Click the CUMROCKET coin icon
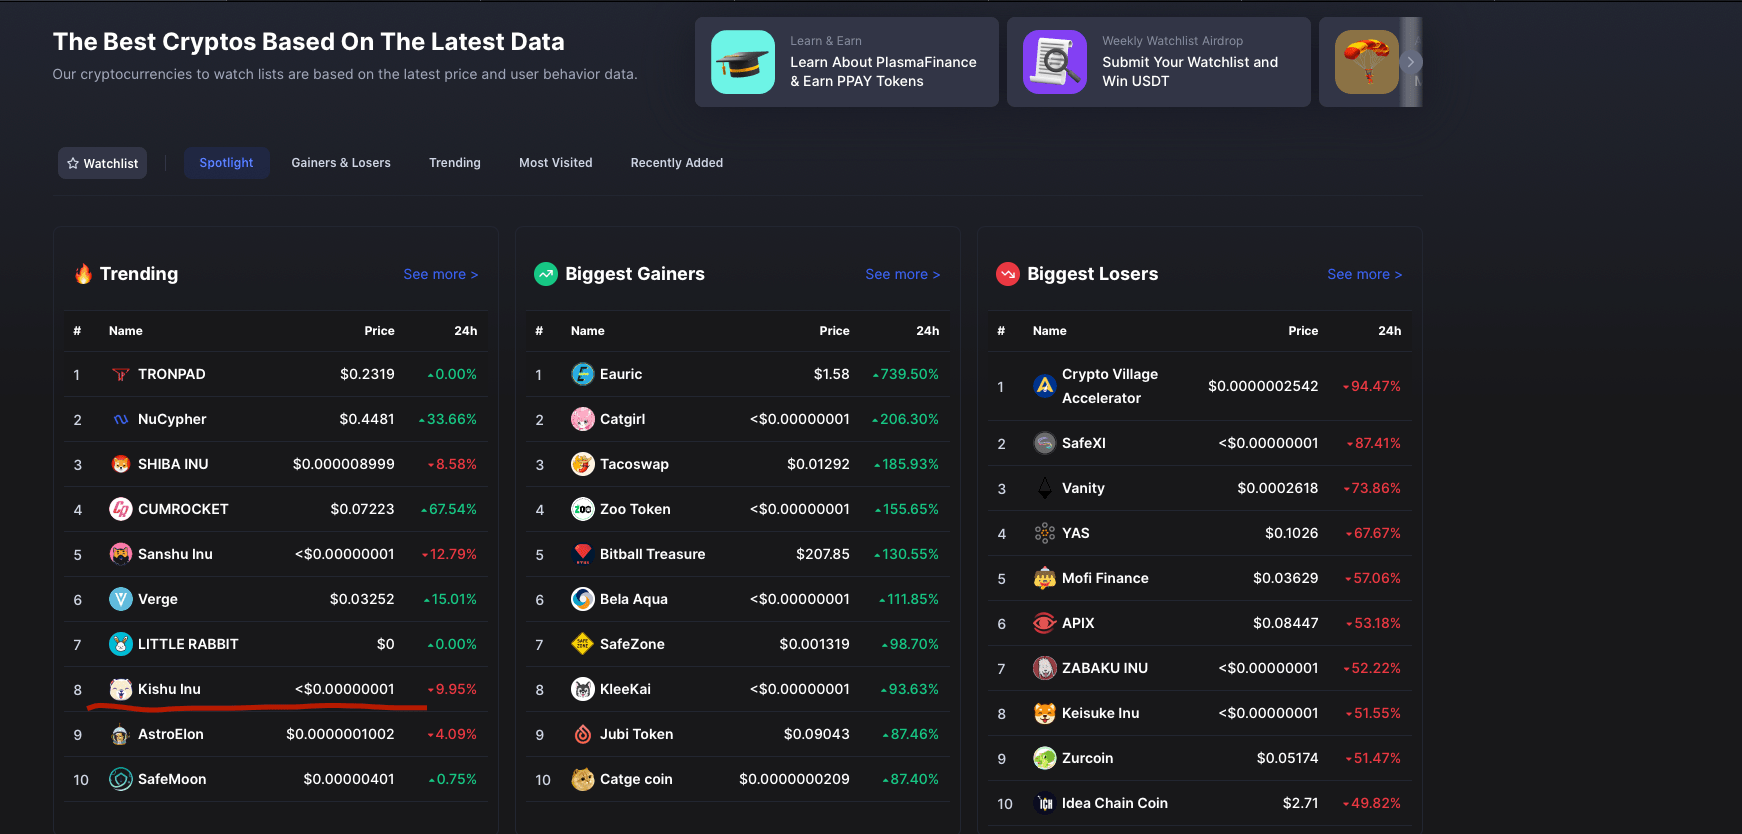Image resolution: width=1742 pixels, height=834 pixels. pos(121,509)
